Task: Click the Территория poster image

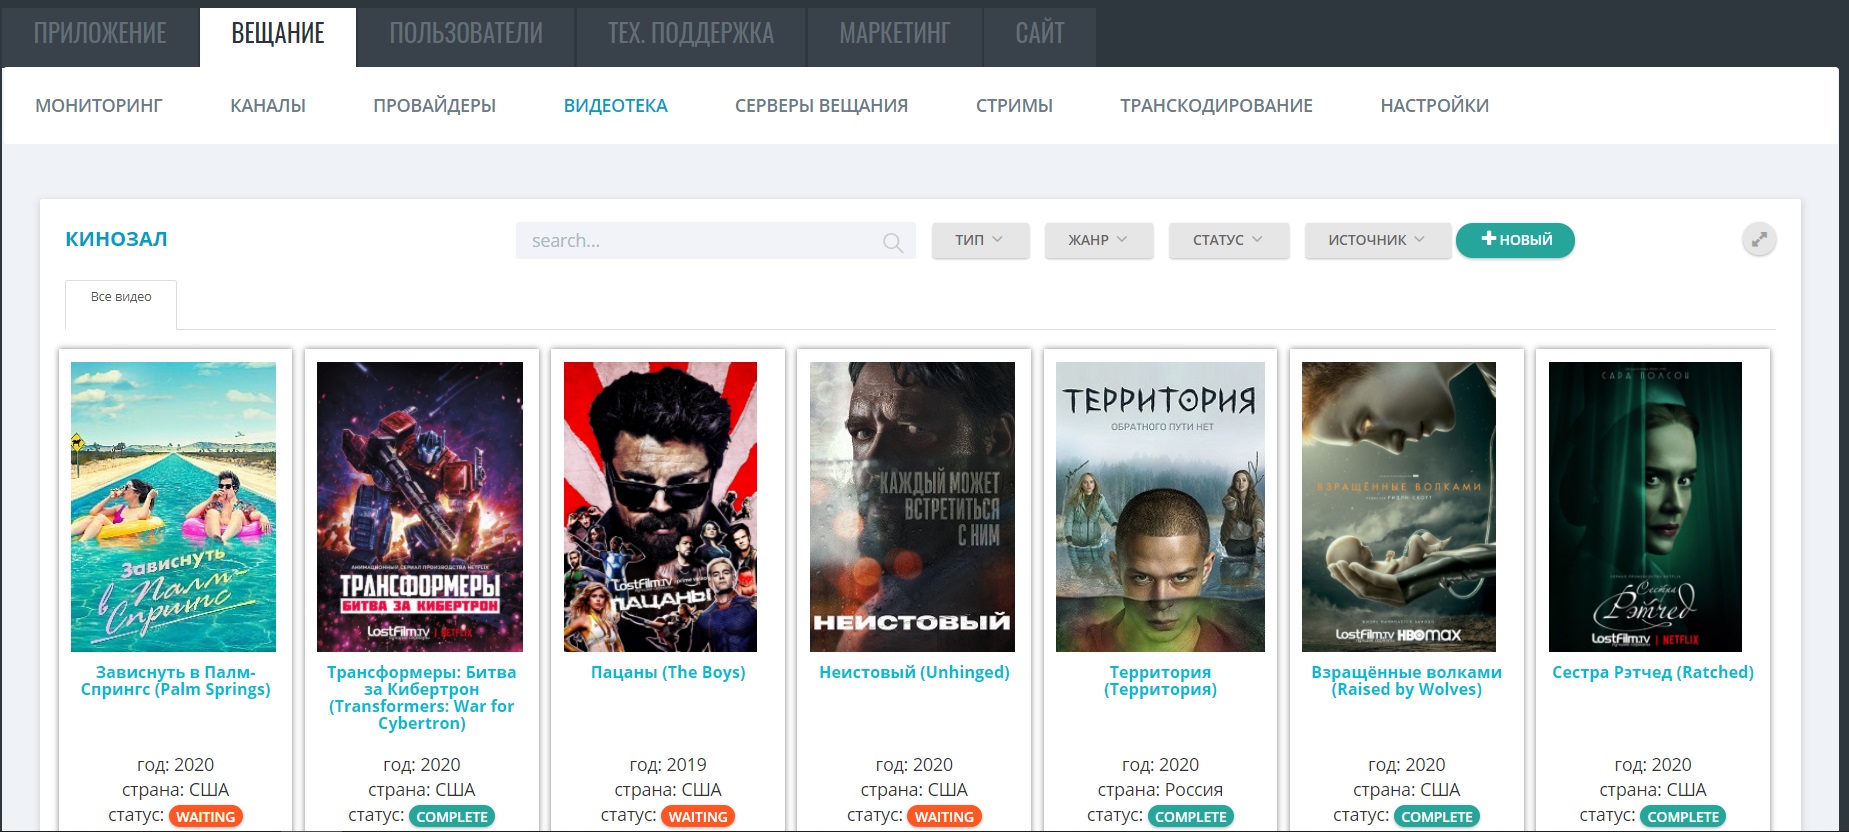Action: click(1160, 507)
